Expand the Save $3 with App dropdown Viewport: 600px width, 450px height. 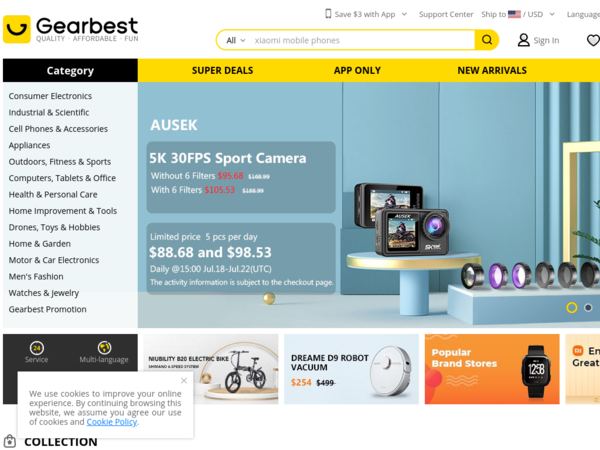point(404,14)
